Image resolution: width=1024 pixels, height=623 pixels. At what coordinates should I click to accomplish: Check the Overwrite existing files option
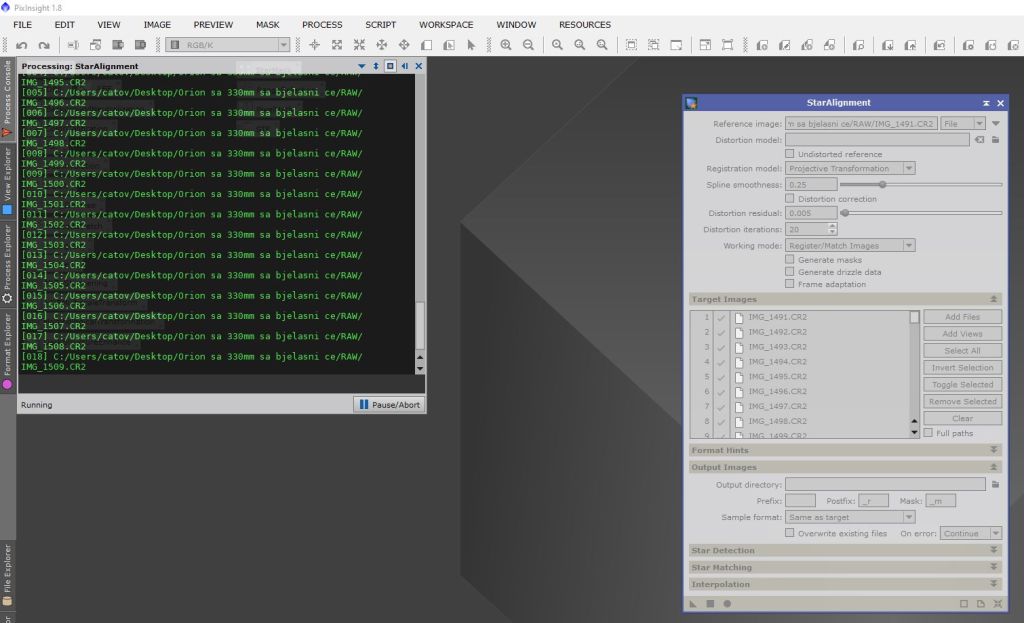[x=790, y=533]
